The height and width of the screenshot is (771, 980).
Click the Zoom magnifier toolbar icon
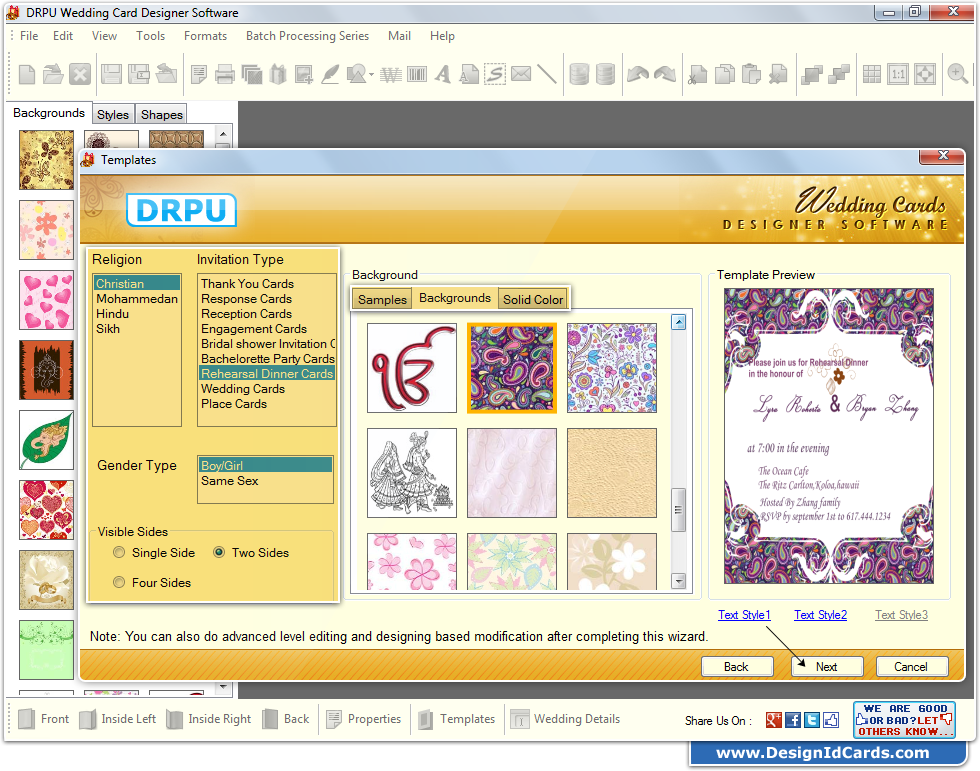click(958, 74)
